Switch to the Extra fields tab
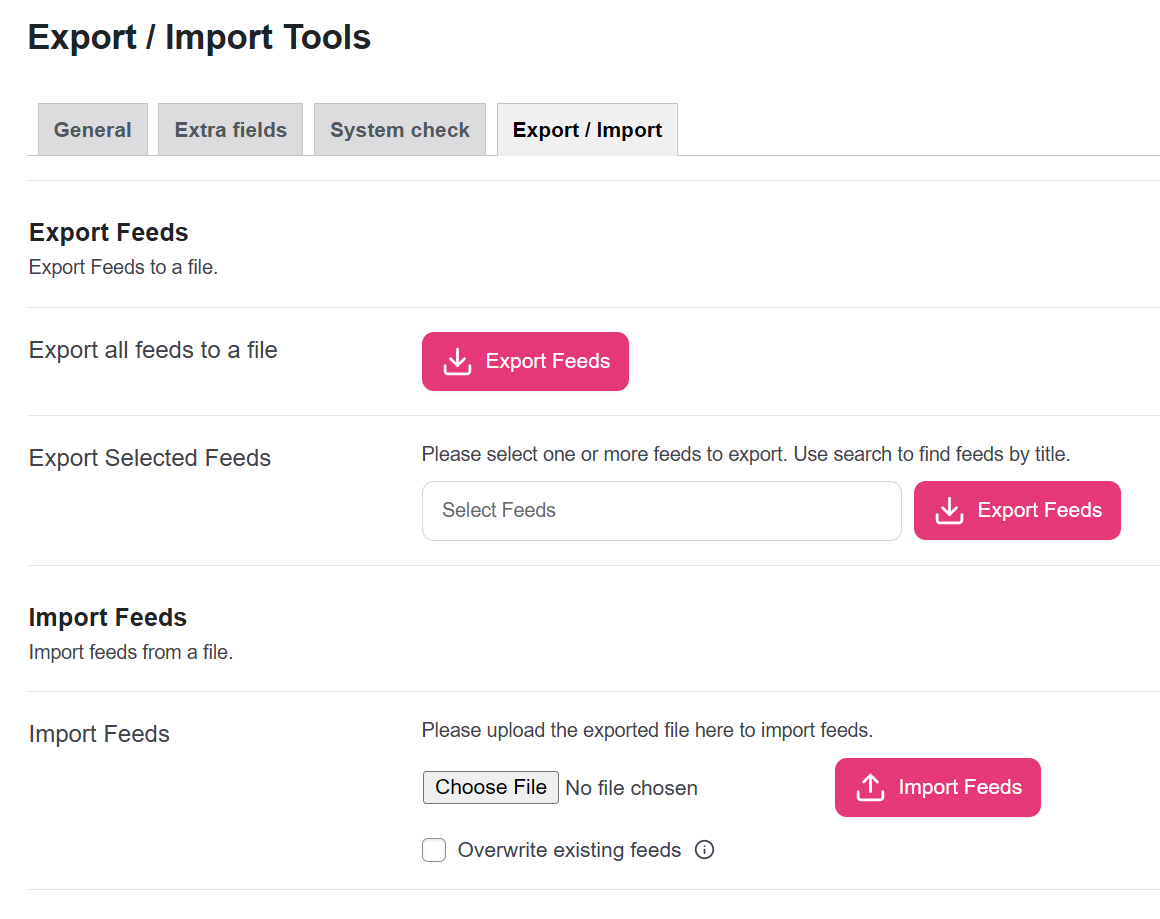Viewport: 1160px width, 919px height. pyautogui.click(x=230, y=130)
